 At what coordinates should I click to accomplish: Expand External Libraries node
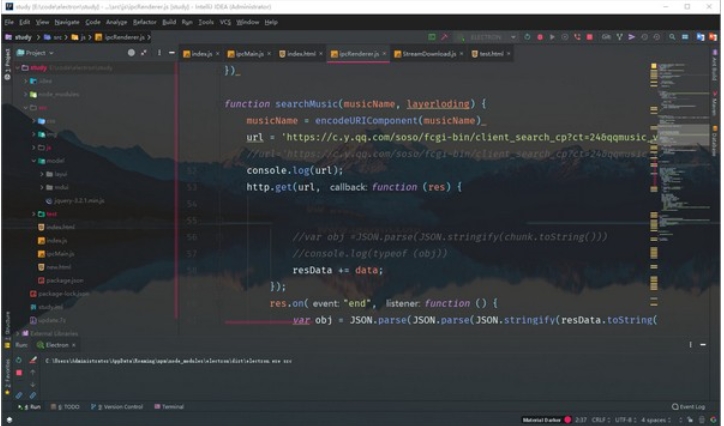pos(18,333)
